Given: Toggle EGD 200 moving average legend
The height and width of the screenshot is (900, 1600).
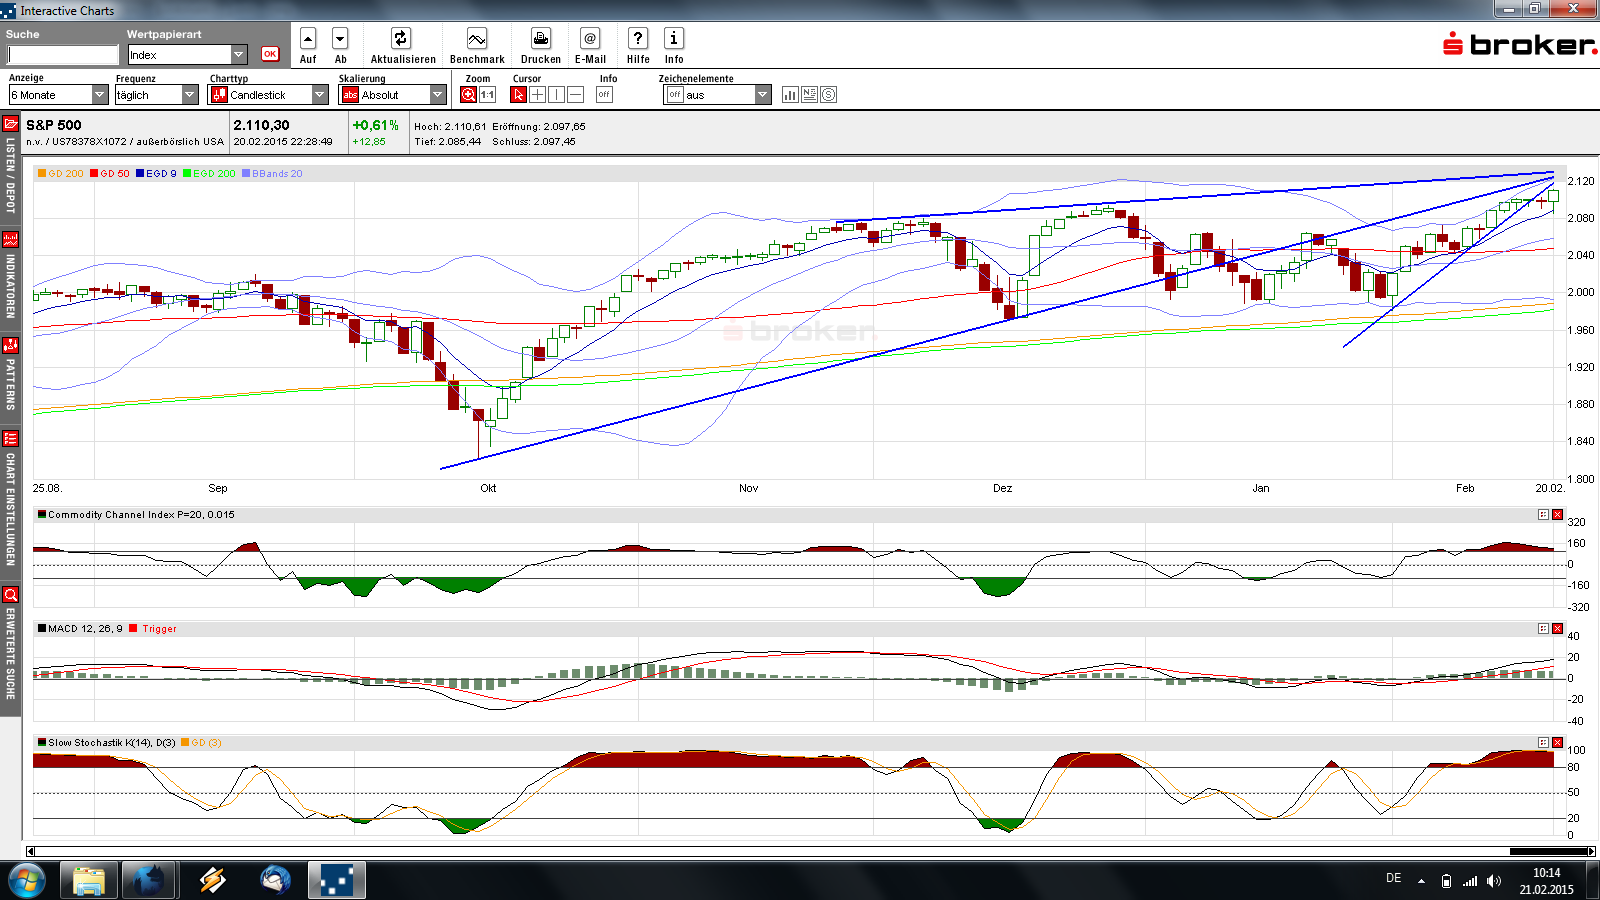Looking at the screenshot, I should point(209,174).
